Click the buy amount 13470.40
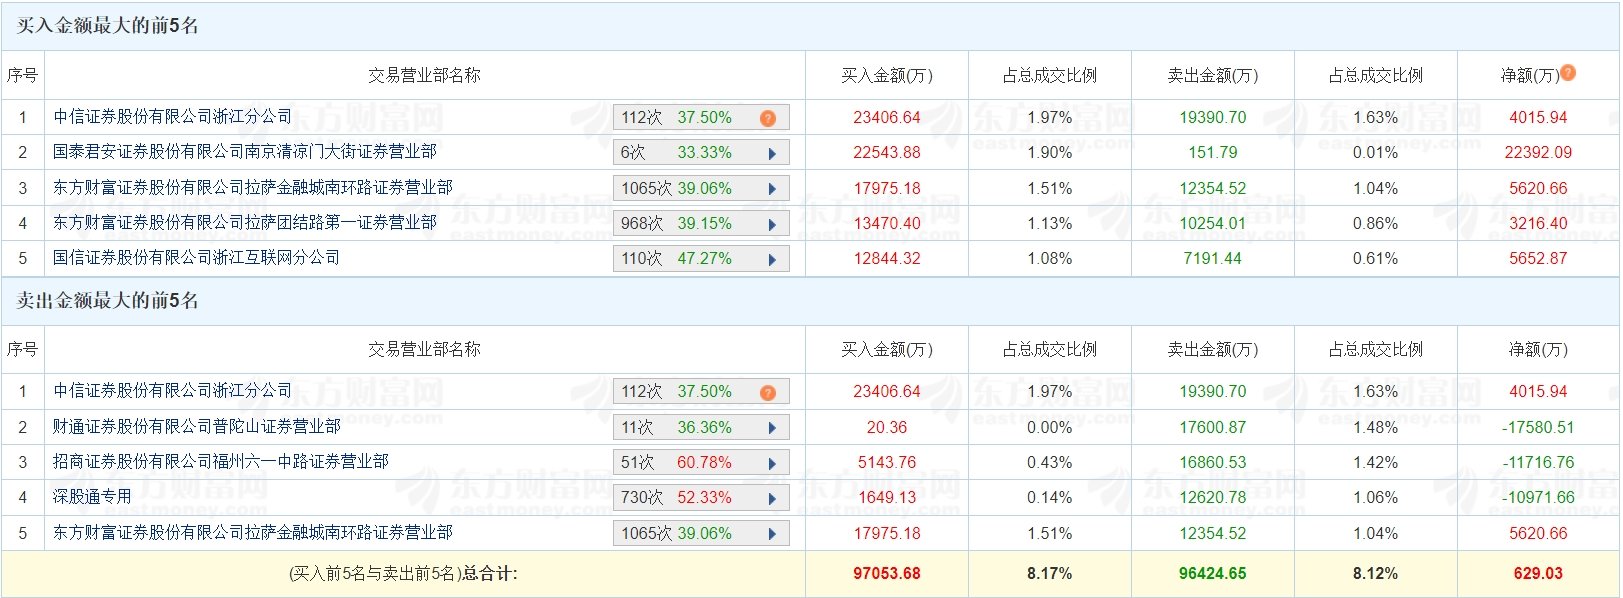Viewport: 1623px width, 598px height. 887,224
